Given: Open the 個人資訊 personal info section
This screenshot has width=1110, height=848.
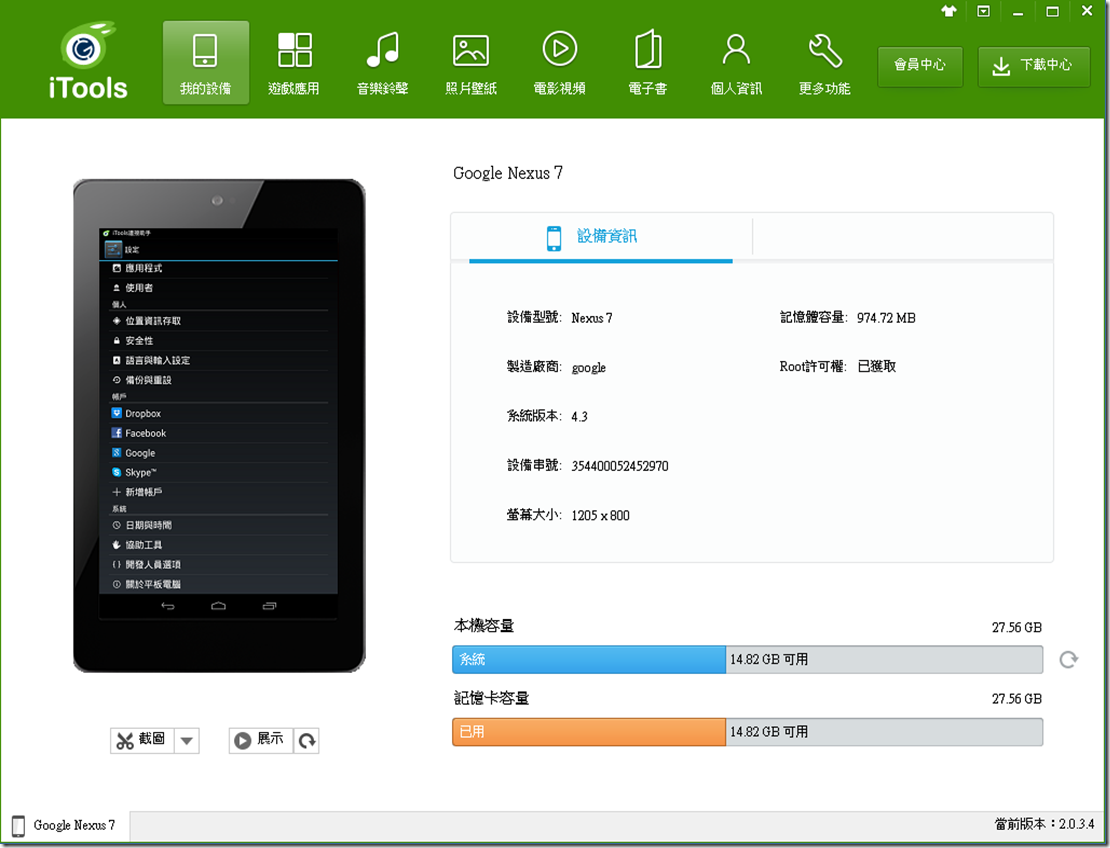Looking at the screenshot, I should (x=736, y=62).
